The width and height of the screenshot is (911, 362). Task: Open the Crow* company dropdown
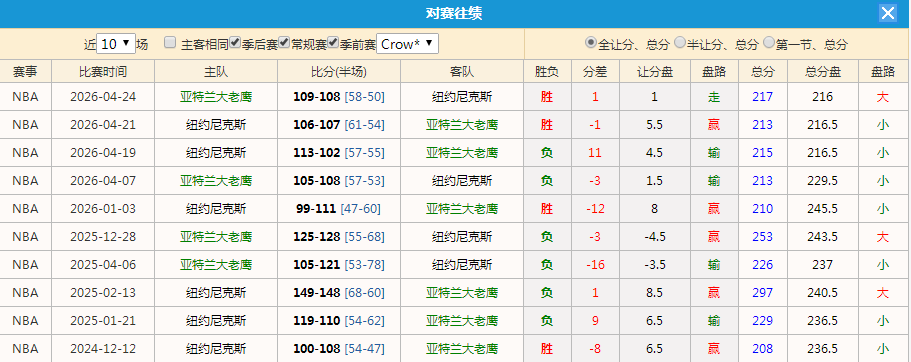(x=407, y=44)
